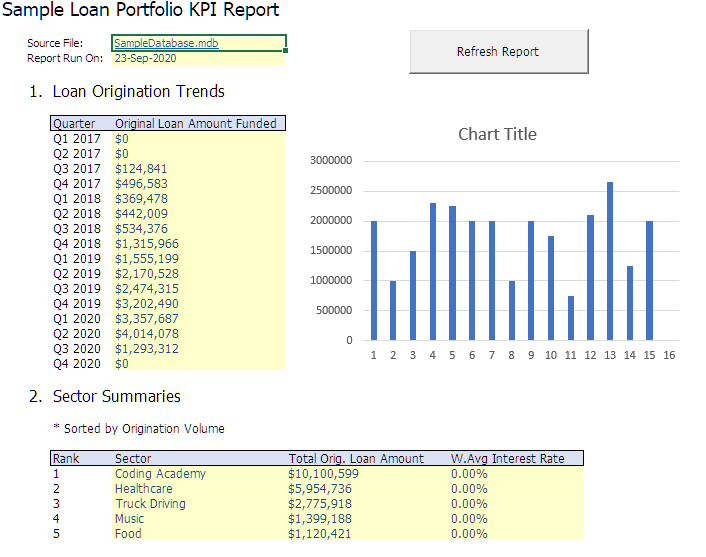Select Coding Academy's 0.00% interest rate

pyautogui.click(x=469, y=474)
